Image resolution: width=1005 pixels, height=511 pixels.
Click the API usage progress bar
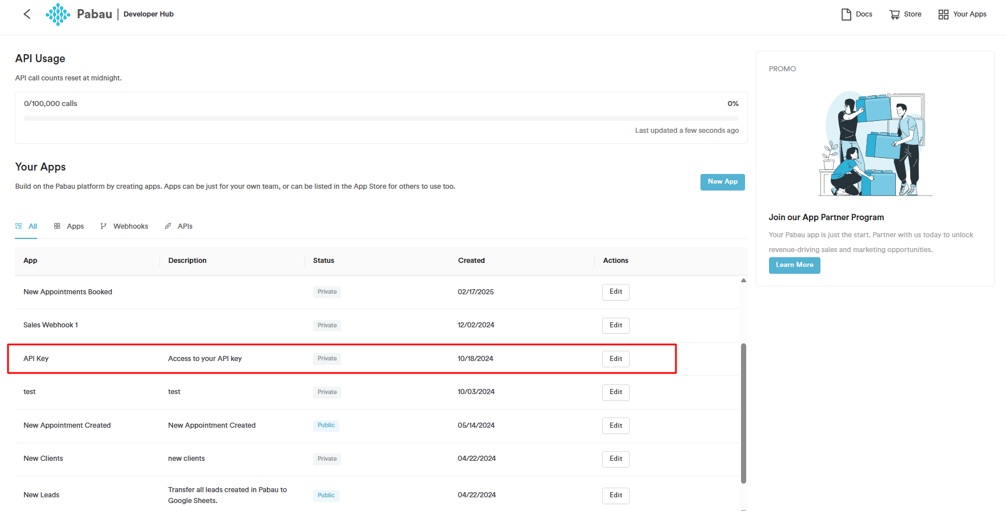[x=381, y=118]
